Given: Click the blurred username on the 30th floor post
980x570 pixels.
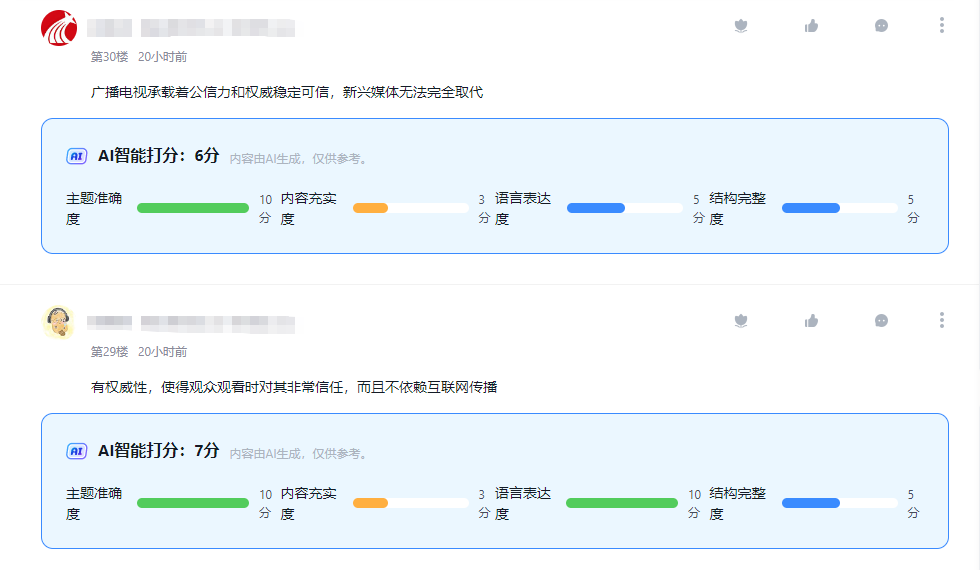Looking at the screenshot, I should pyautogui.click(x=190, y=28).
